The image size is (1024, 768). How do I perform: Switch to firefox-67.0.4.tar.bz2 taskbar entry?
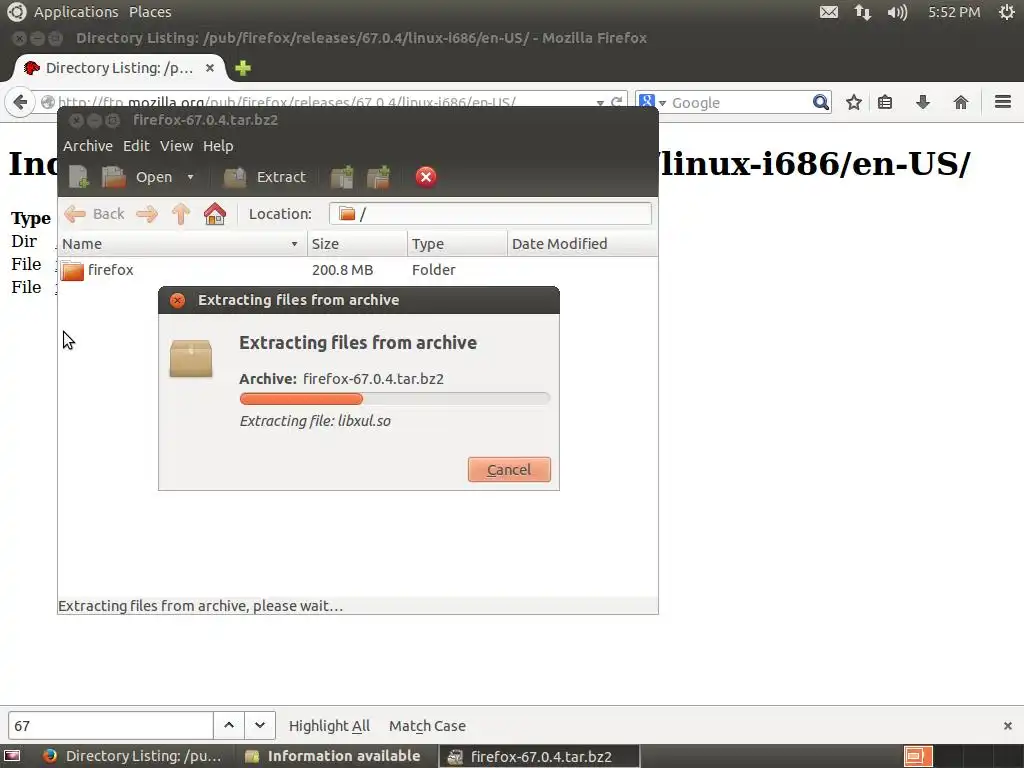[x=539, y=756]
